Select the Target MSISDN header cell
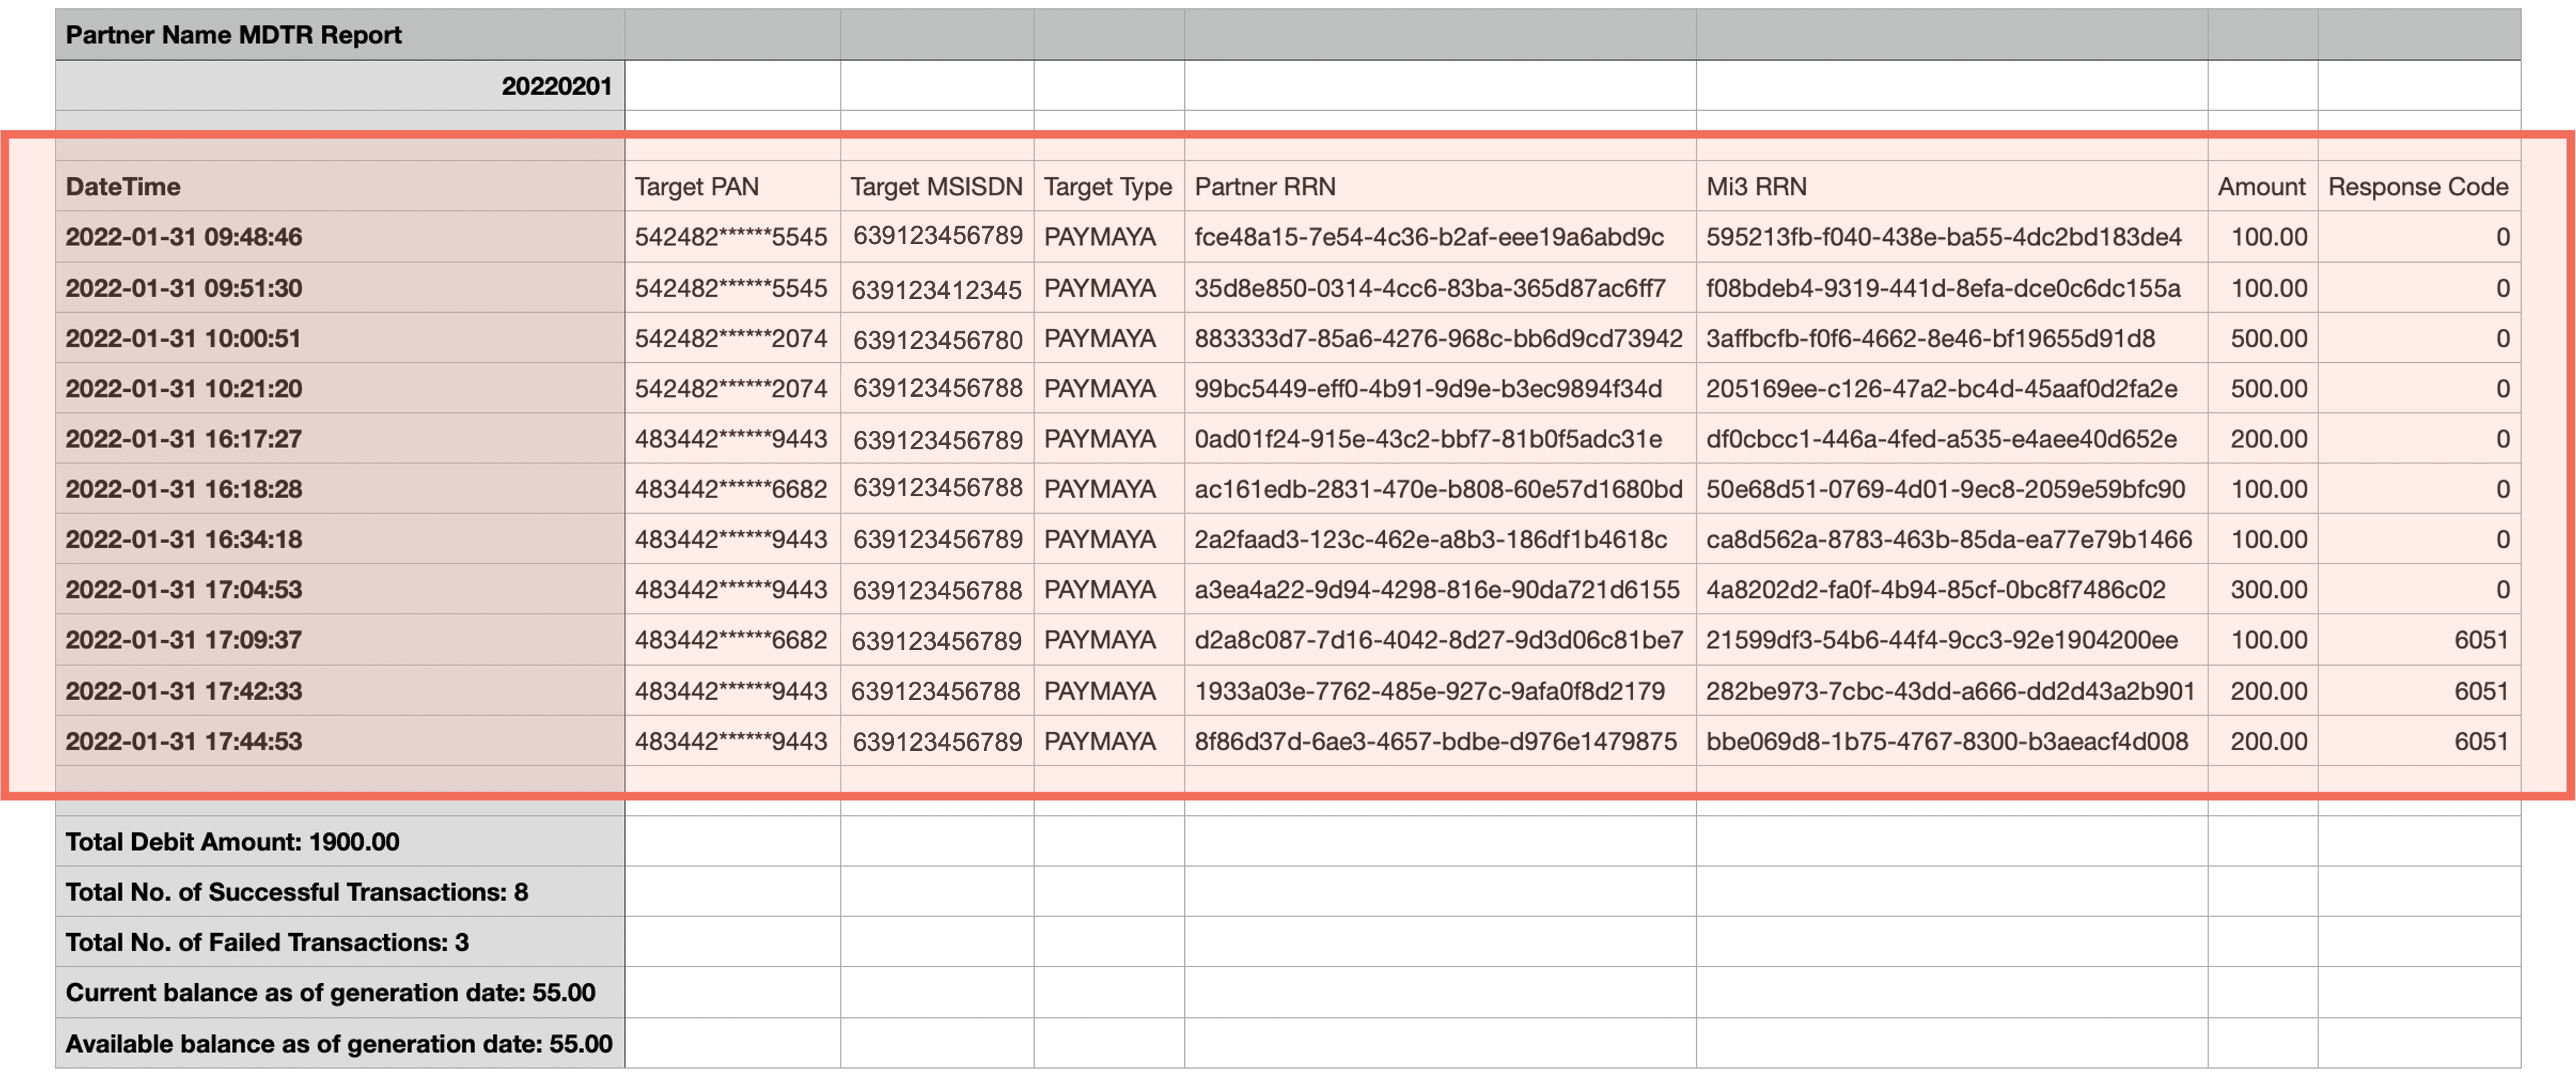 [x=936, y=187]
